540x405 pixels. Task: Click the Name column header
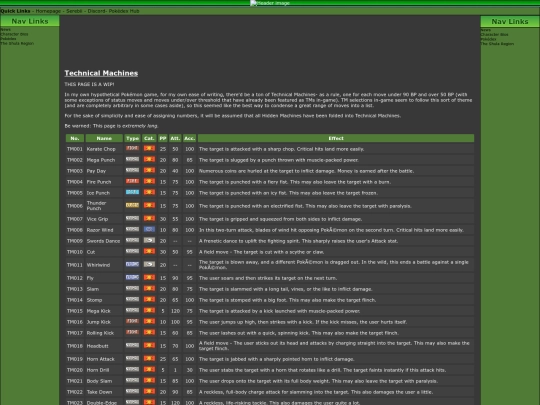[104, 138]
